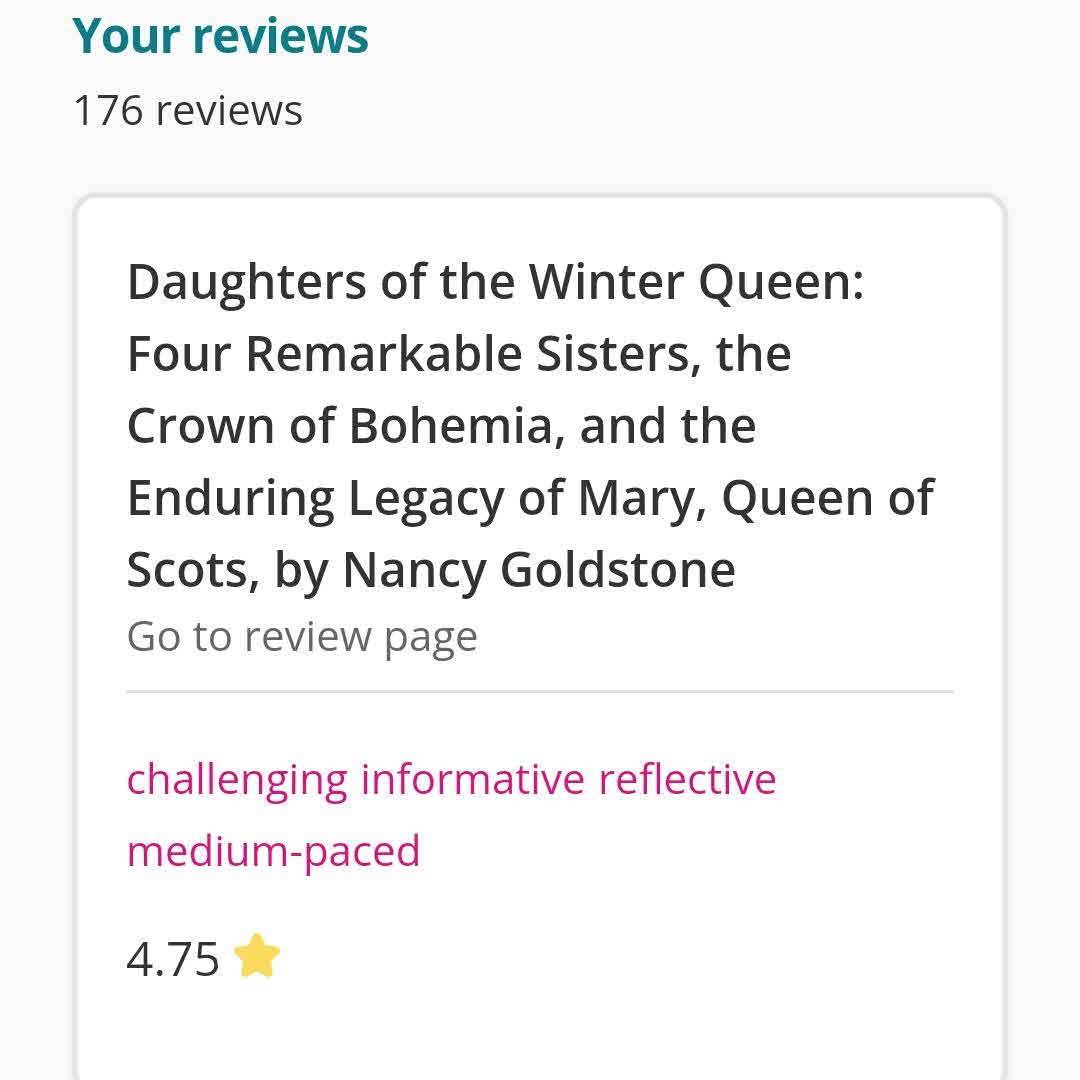Open the "Go to review page" link
This screenshot has width=1080, height=1080.
(x=302, y=637)
